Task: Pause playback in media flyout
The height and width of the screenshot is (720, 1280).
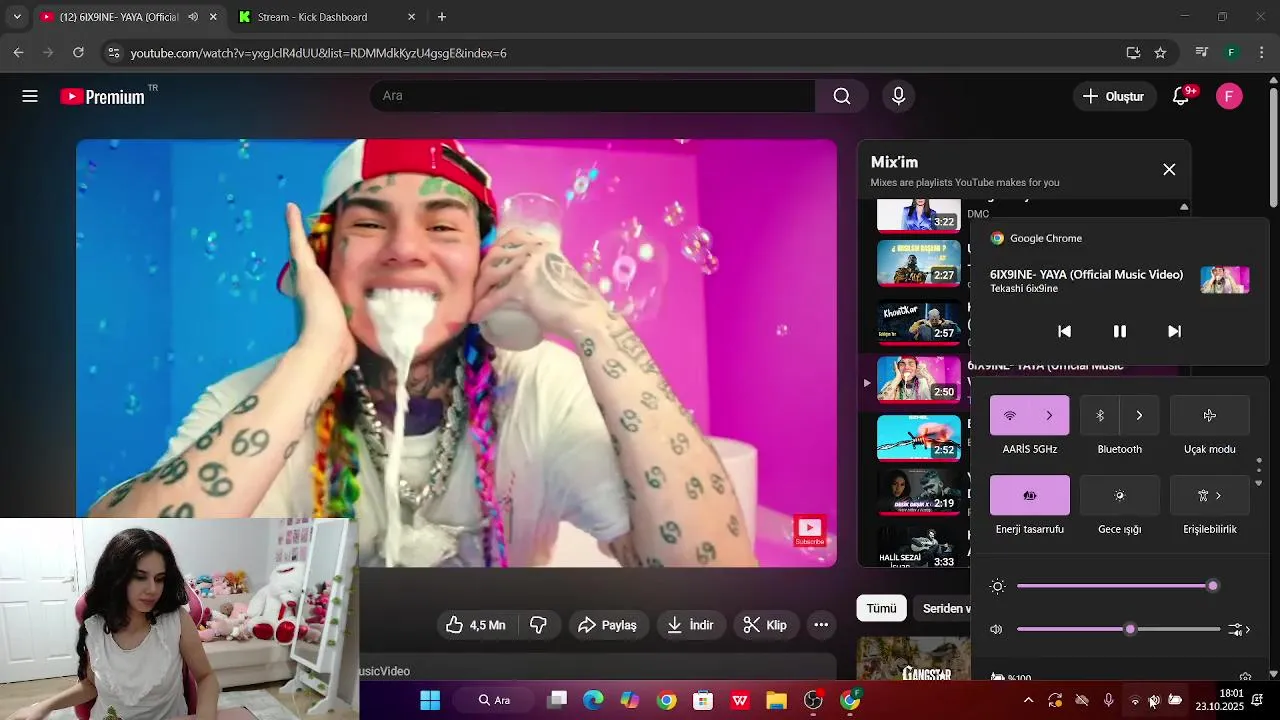Action: 1120,331
